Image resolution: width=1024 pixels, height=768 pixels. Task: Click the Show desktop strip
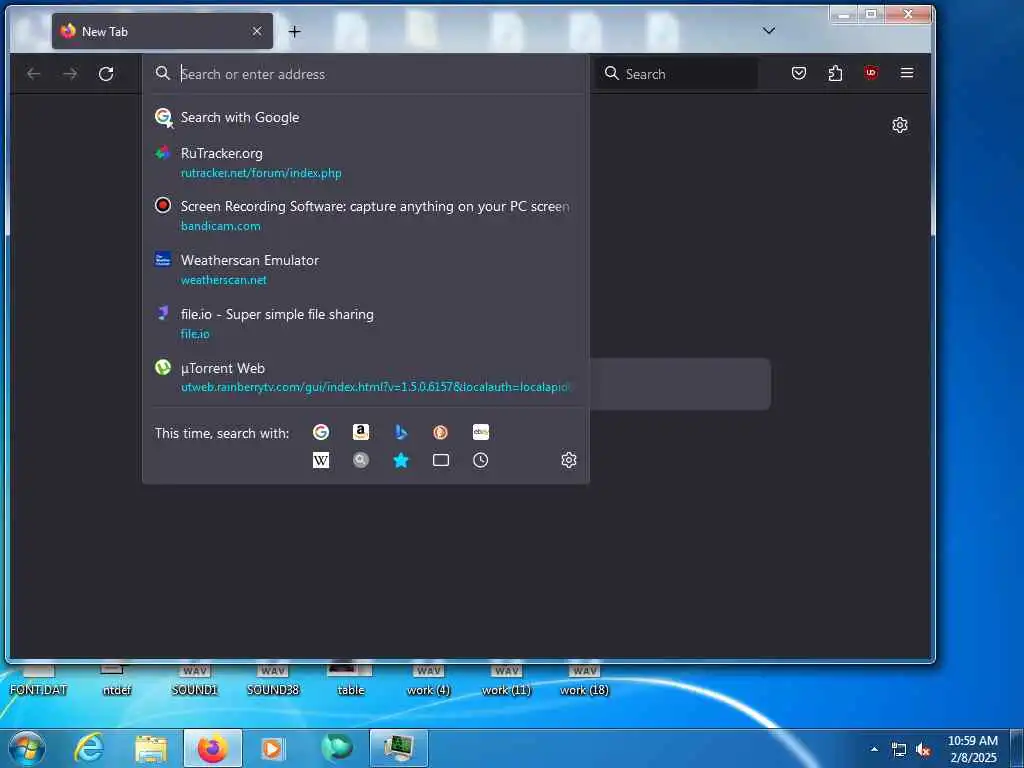1017,748
